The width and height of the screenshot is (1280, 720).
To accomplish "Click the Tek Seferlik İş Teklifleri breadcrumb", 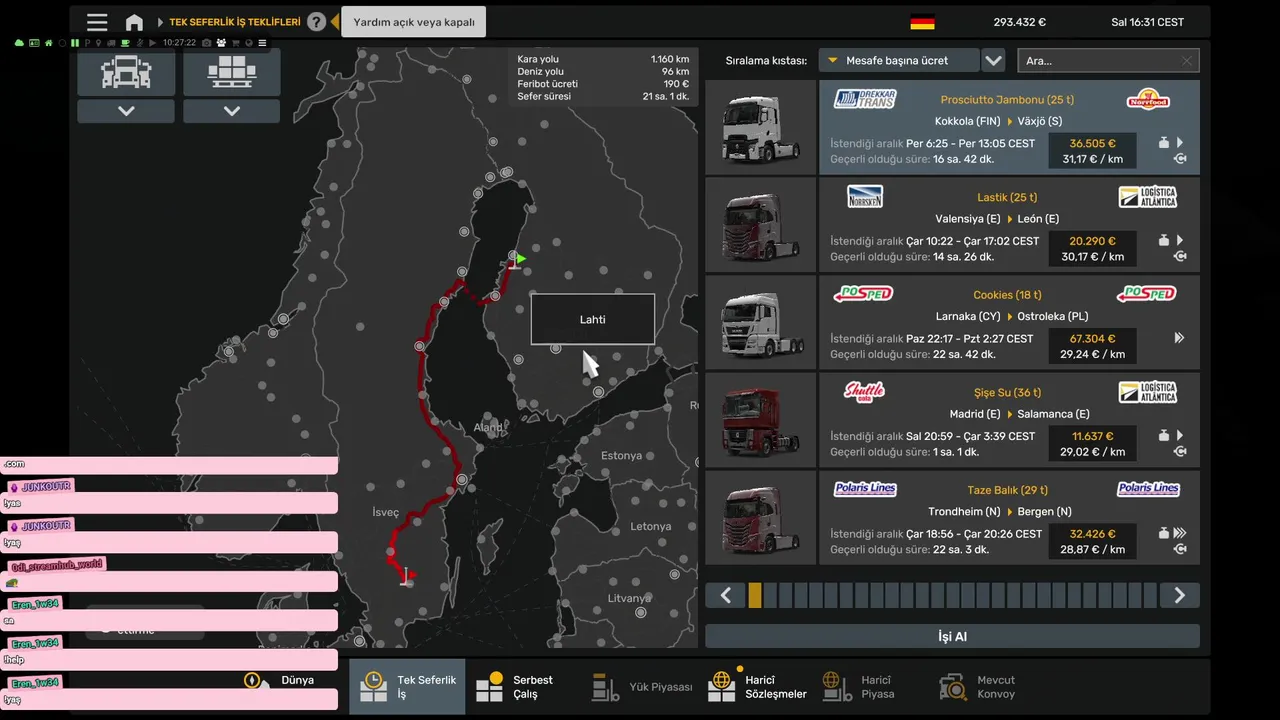I will click(x=235, y=22).
